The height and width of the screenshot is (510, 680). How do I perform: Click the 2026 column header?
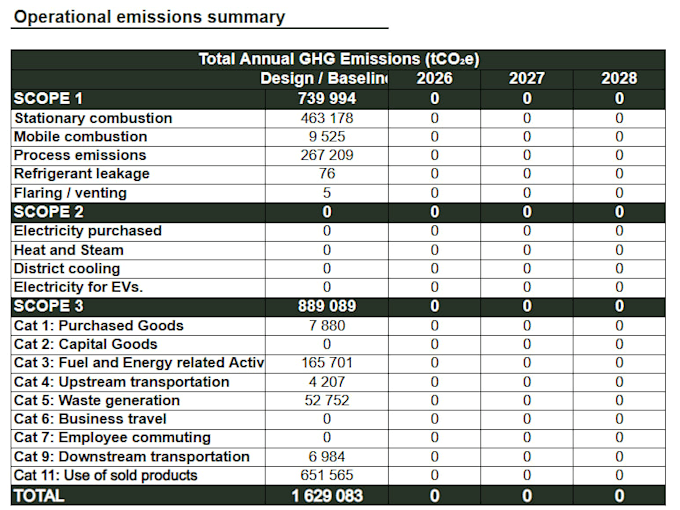click(434, 78)
